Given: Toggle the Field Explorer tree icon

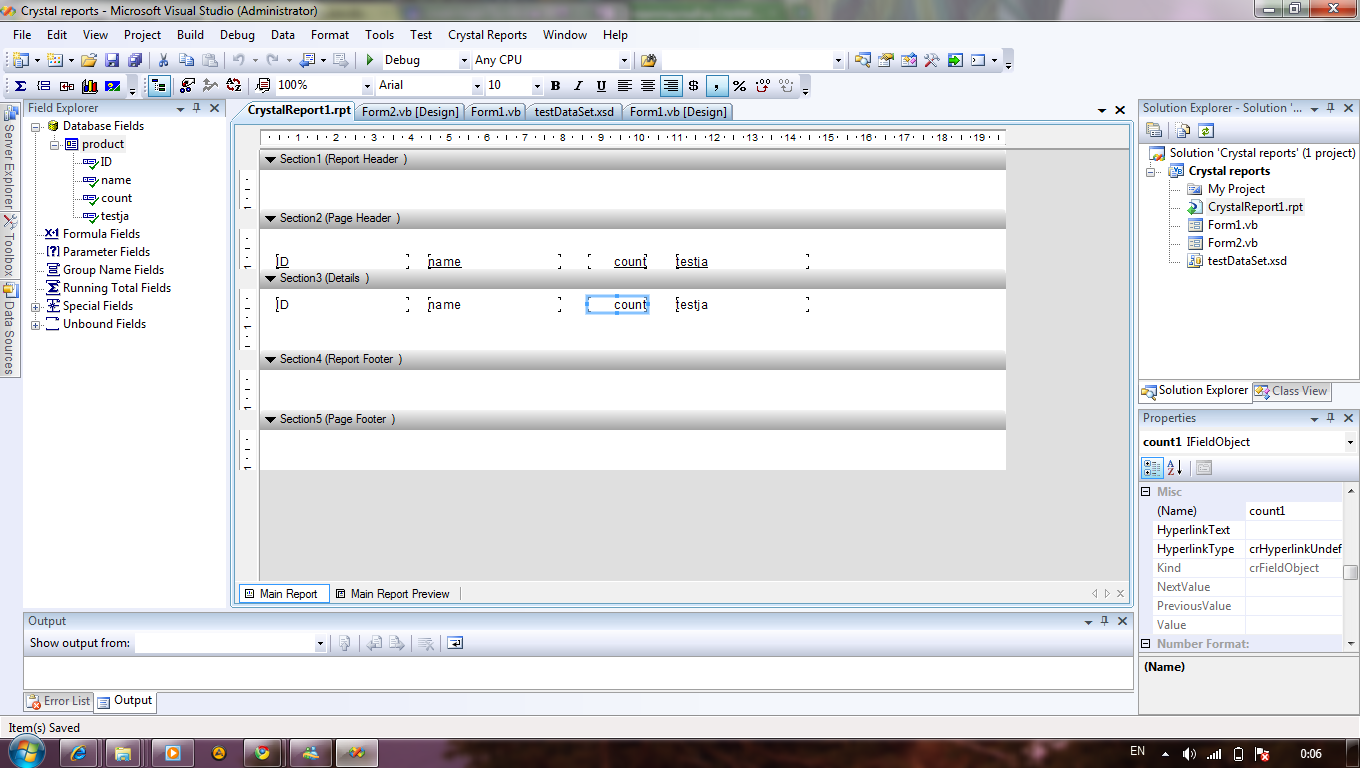Looking at the screenshot, I should point(159,86).
